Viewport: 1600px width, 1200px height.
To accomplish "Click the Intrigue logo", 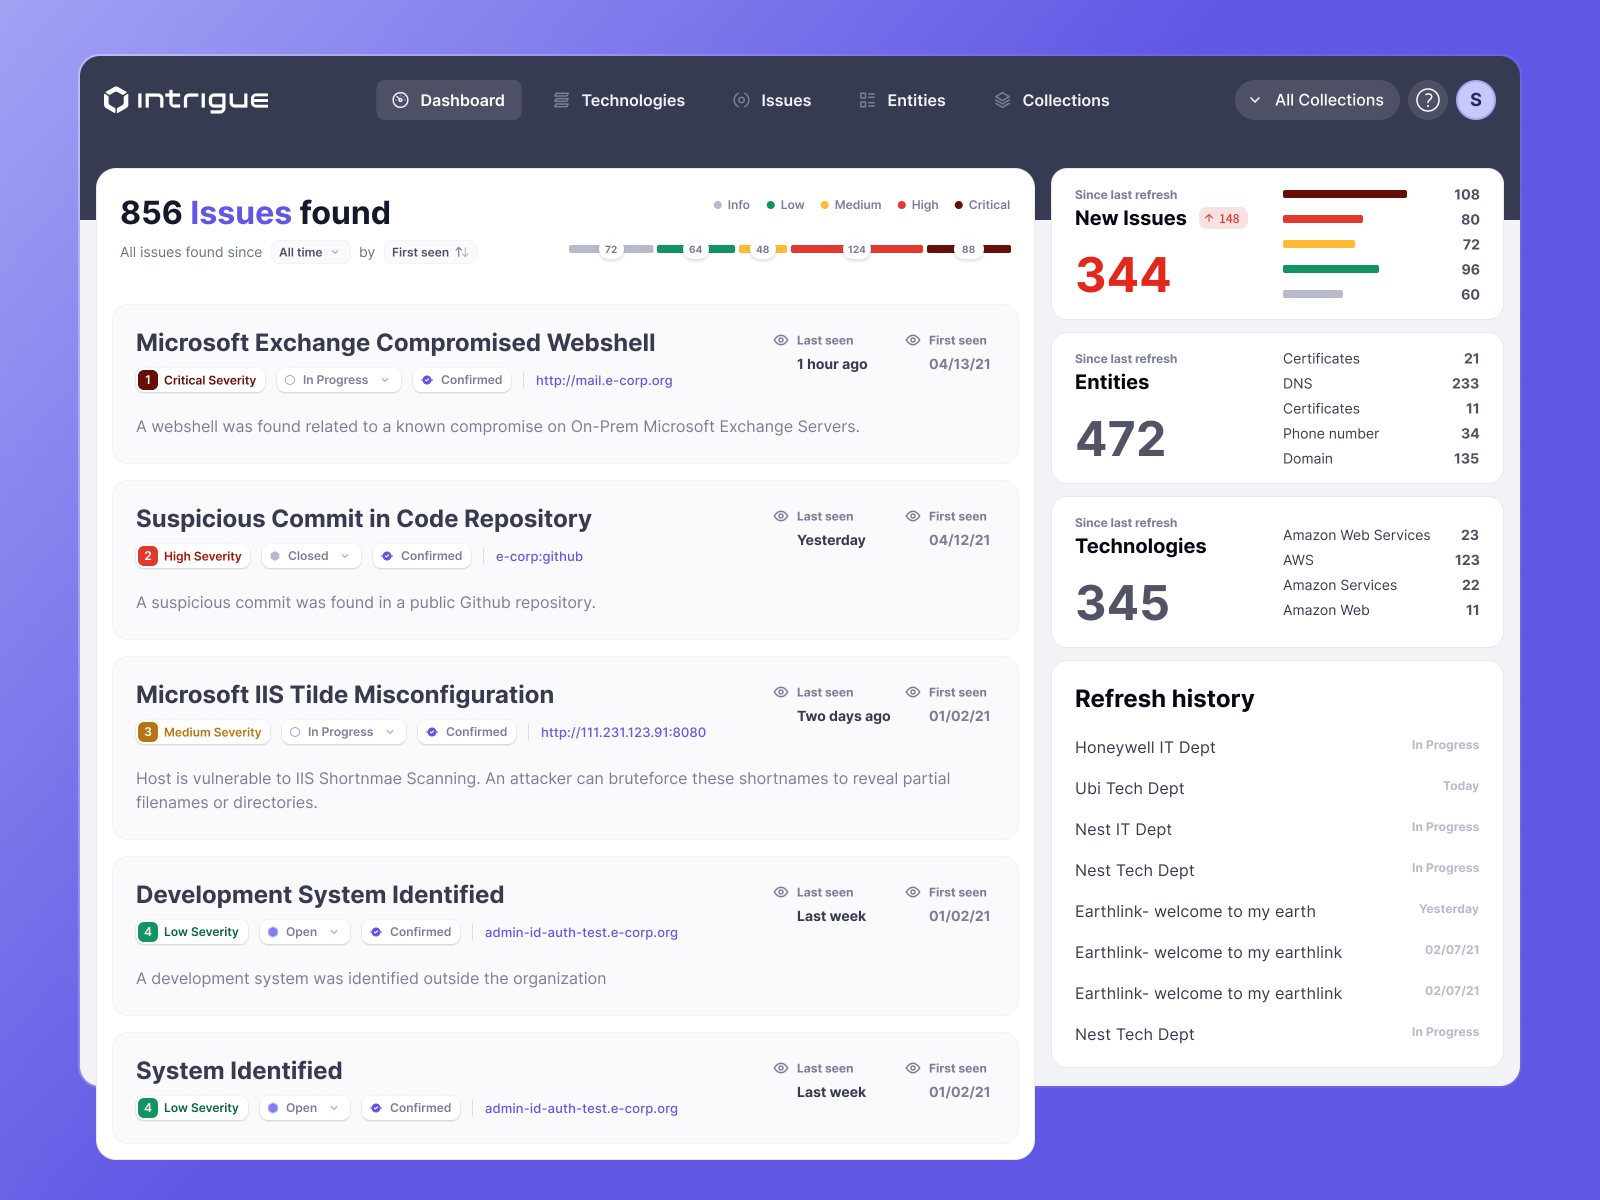I will (x=186, y=100).
